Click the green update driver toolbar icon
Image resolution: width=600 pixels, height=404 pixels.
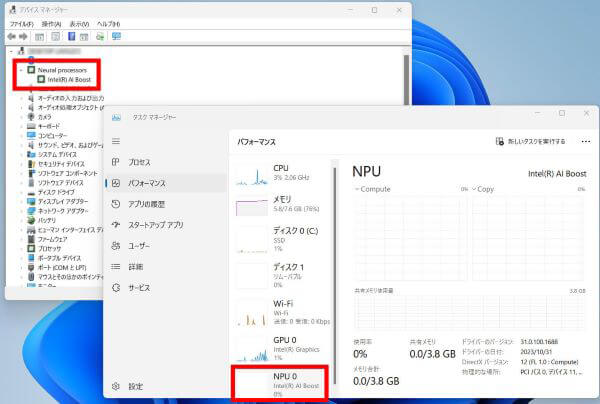coord(100,37)
